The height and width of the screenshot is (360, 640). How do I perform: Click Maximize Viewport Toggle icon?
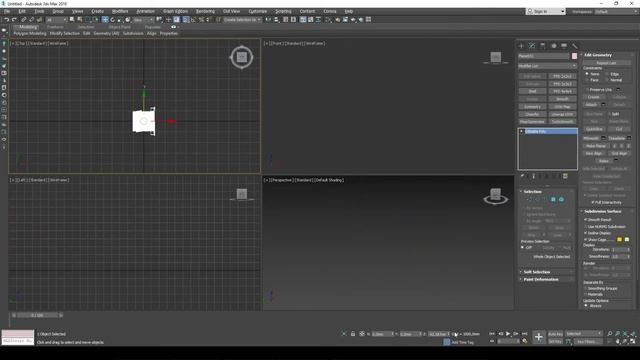[633, 341]
